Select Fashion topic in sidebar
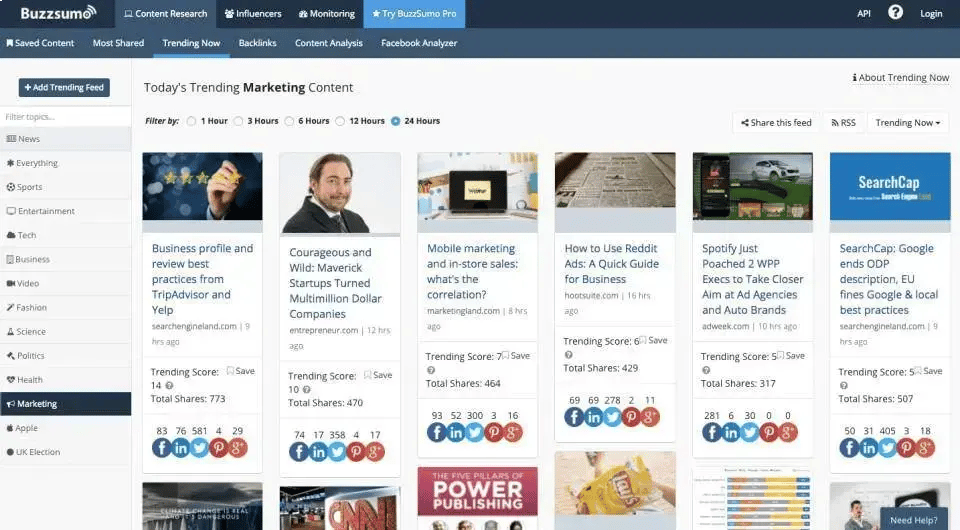Viewport: 960px width, 530px height. coord(66,307)
